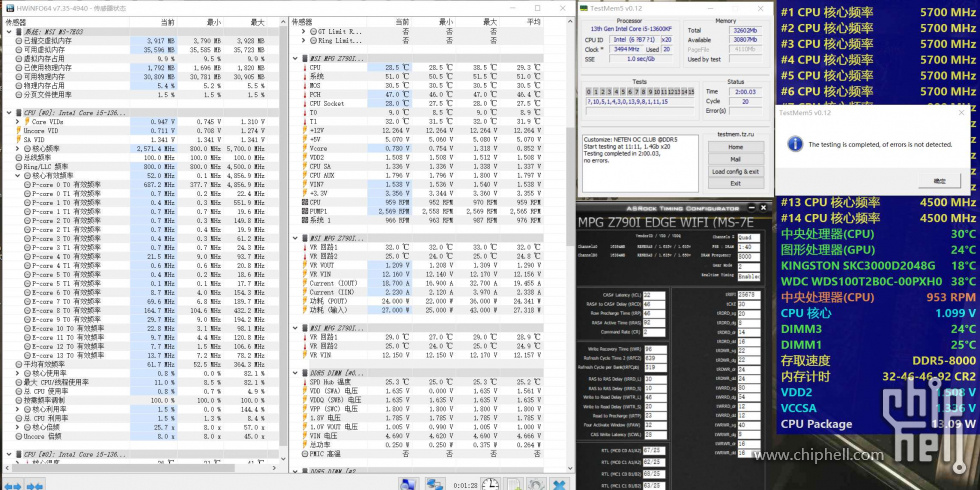Image resolution: width=980 pixels, height=490 pixels.
Task: Click the tREFI value field
Action: (748, 294)
